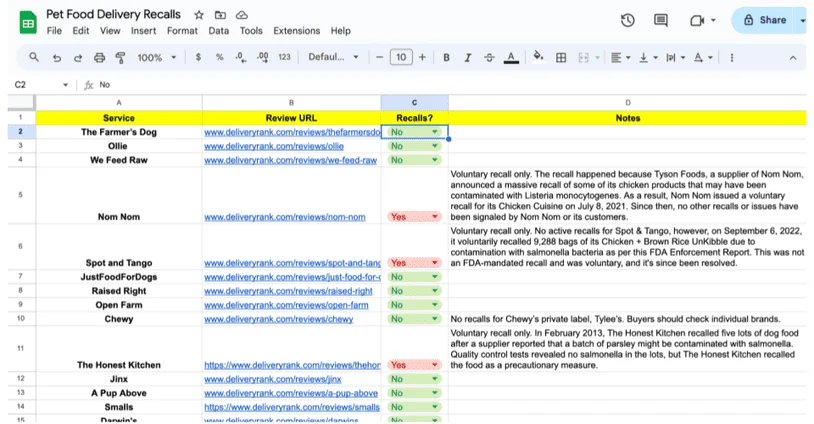Click the borders icon in toolbar

pyautogui.click(x=561, y=58)
